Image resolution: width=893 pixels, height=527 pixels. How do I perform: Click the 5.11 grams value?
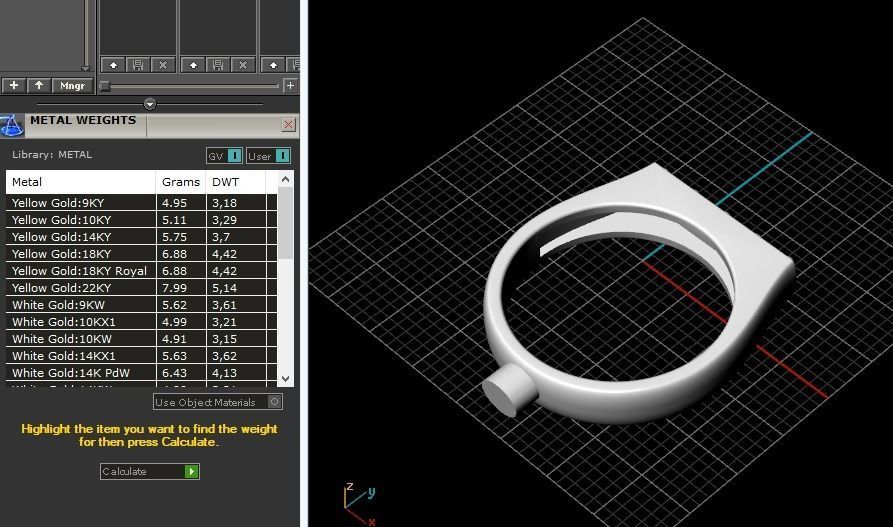(174, 220)
